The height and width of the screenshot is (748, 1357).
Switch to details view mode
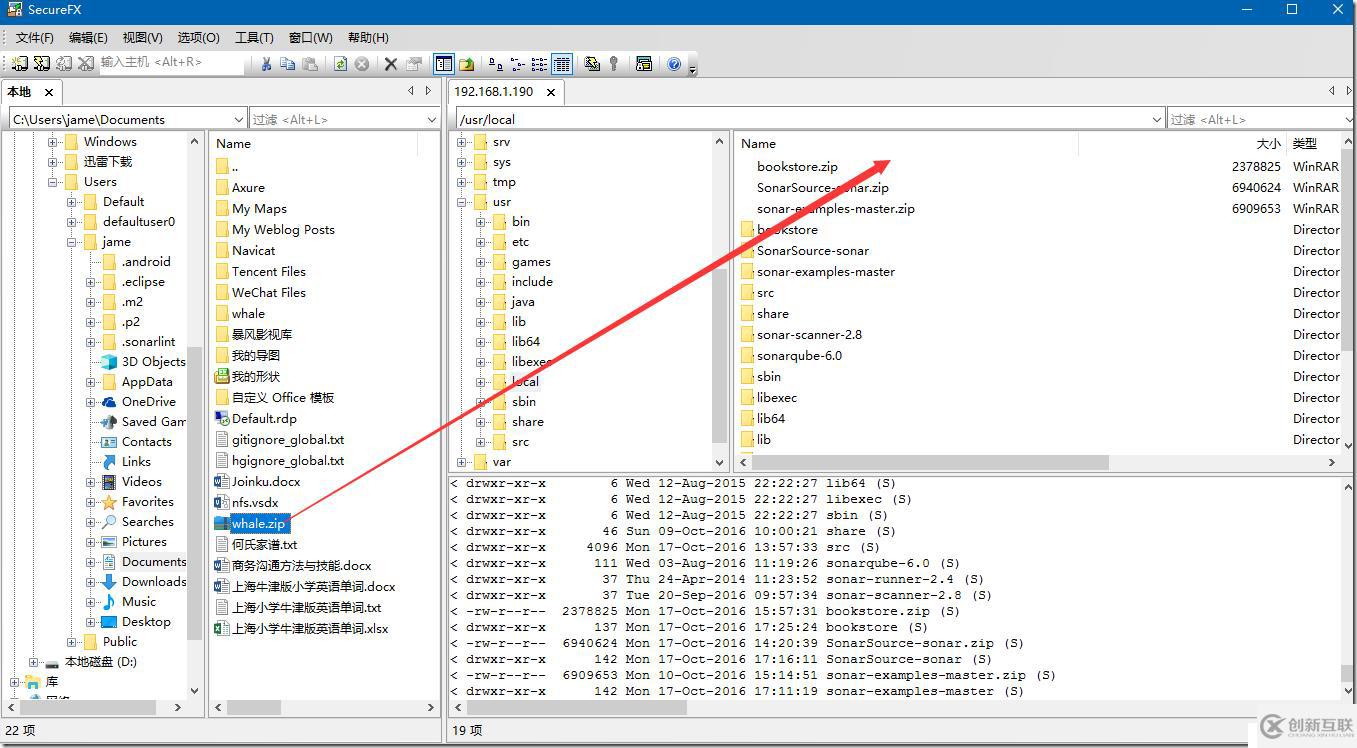click(562, 64)
